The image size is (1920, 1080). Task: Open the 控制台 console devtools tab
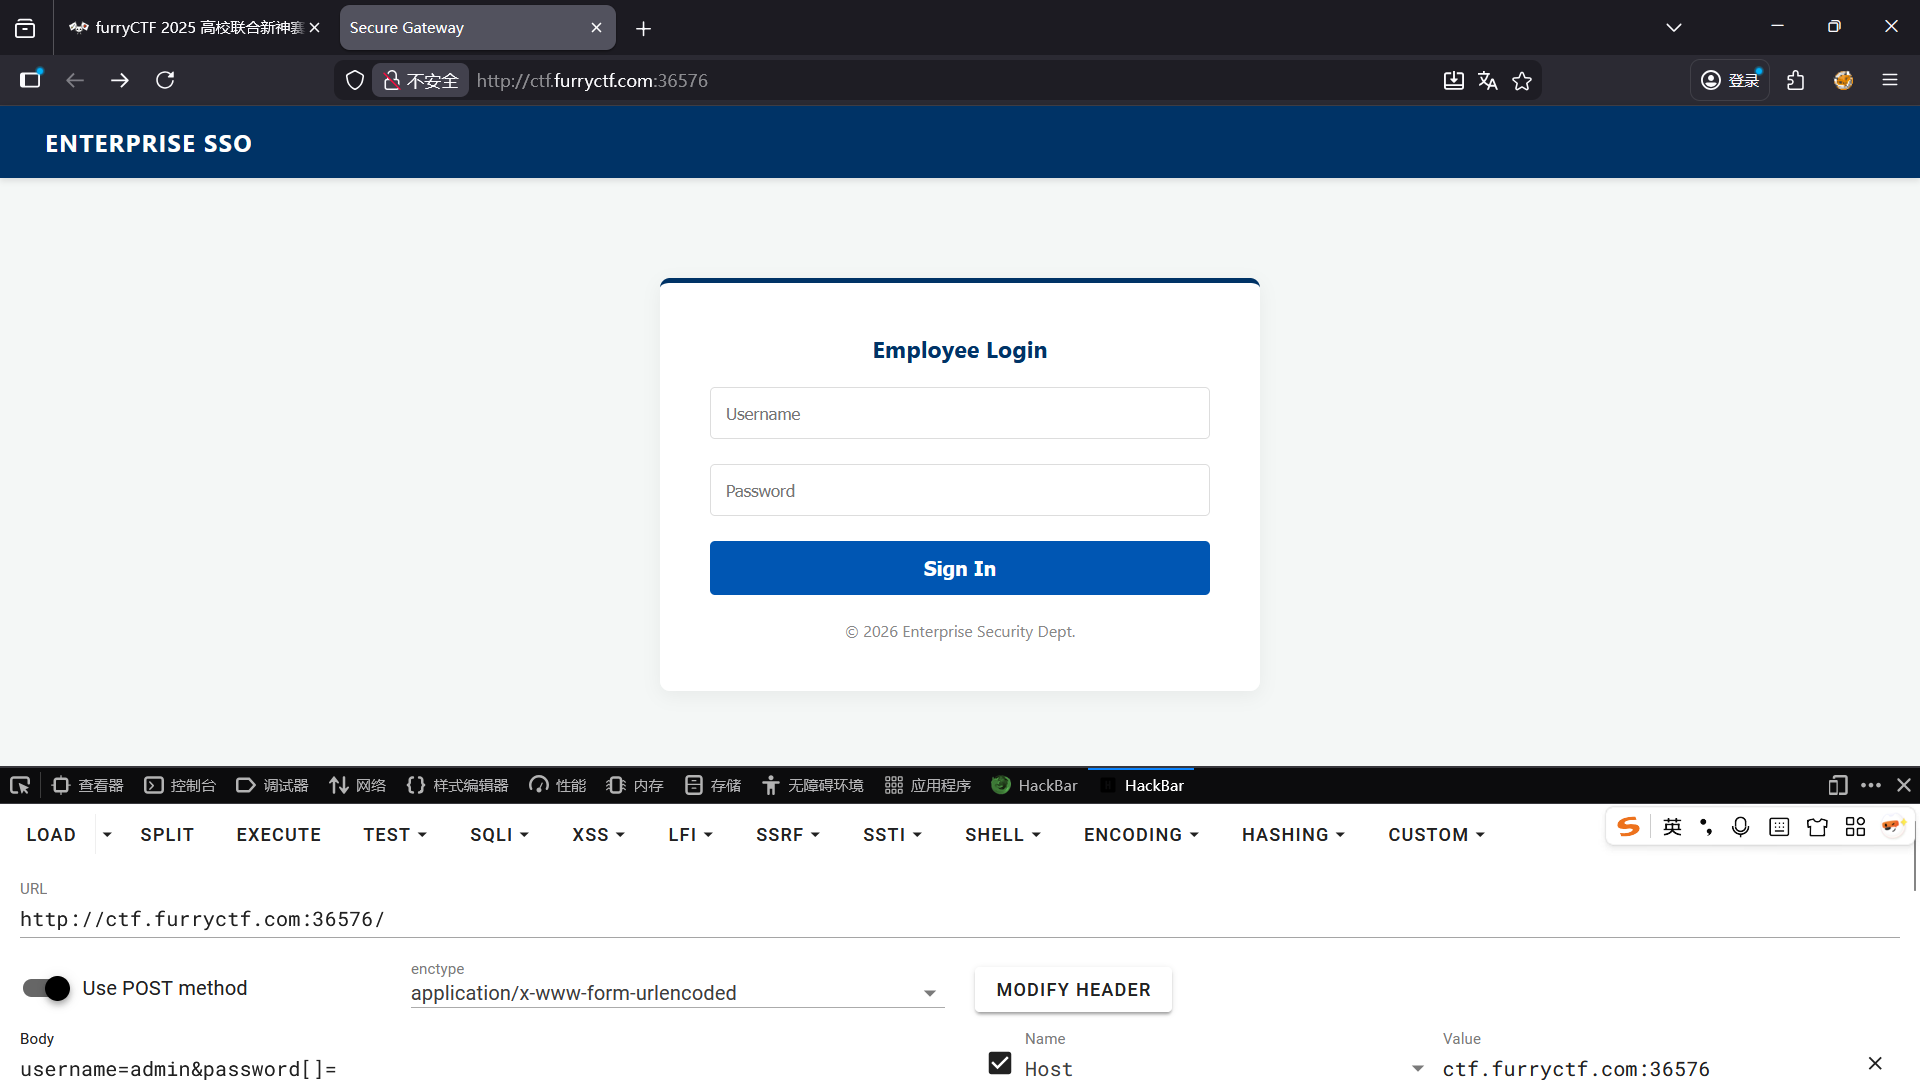pos(181,785)
